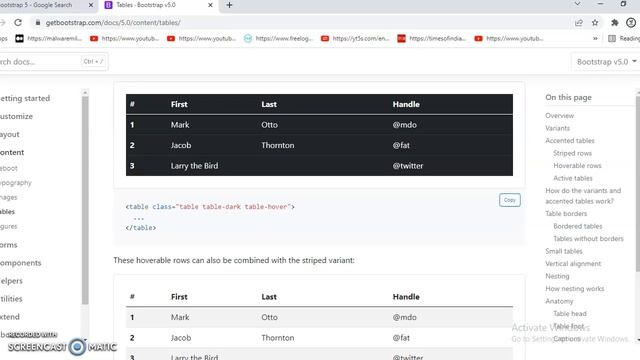Switch to the Tables - Bootstrap v5.0 tab
640x360 pixels.
(x=158, y=5)
